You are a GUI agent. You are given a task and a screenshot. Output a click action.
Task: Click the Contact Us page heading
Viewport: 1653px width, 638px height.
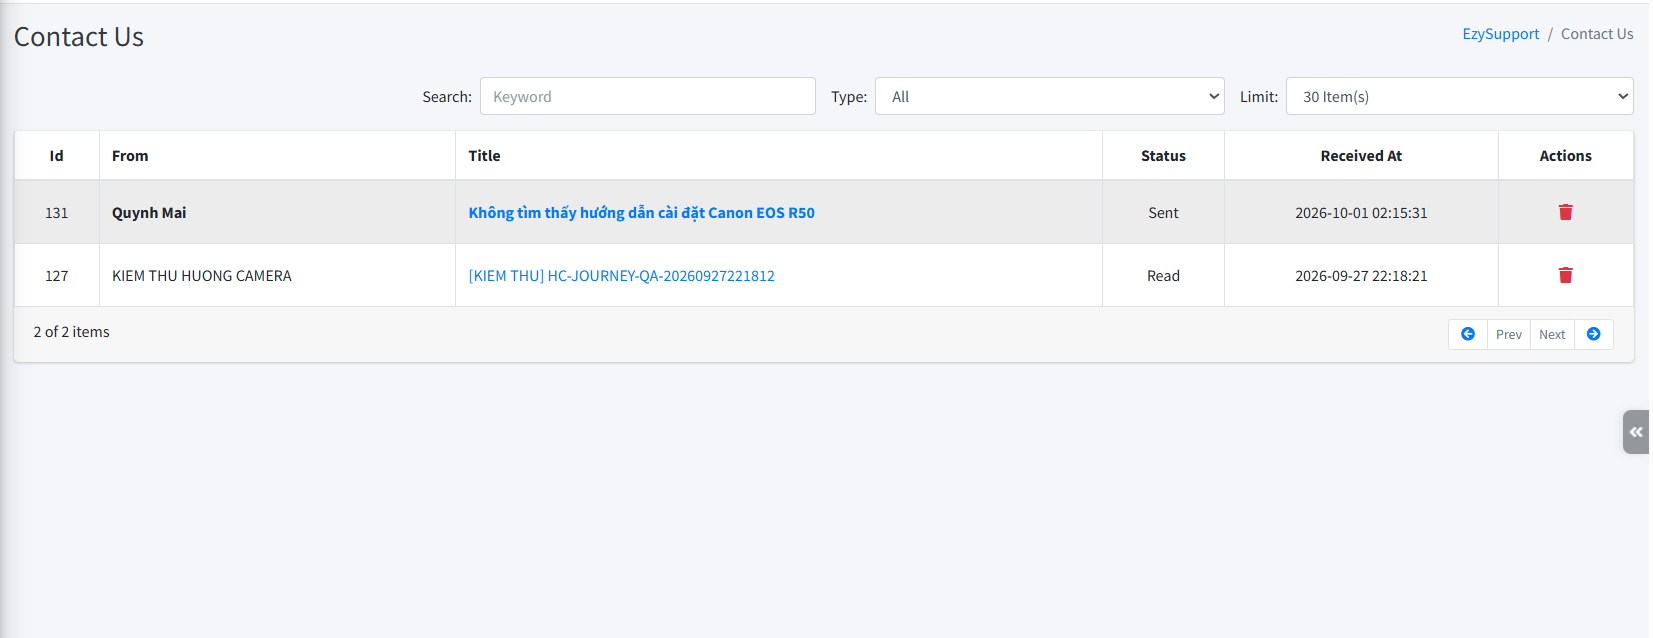79,37
